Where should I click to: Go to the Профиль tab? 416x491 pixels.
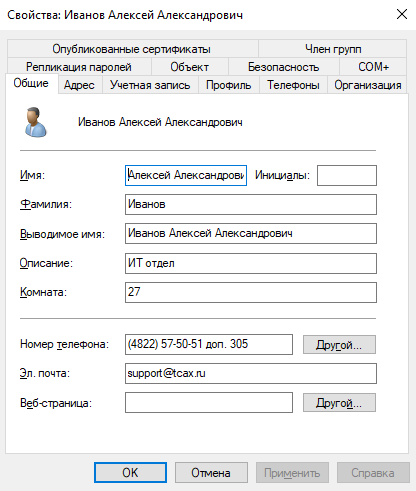click(x=229, y=85)
